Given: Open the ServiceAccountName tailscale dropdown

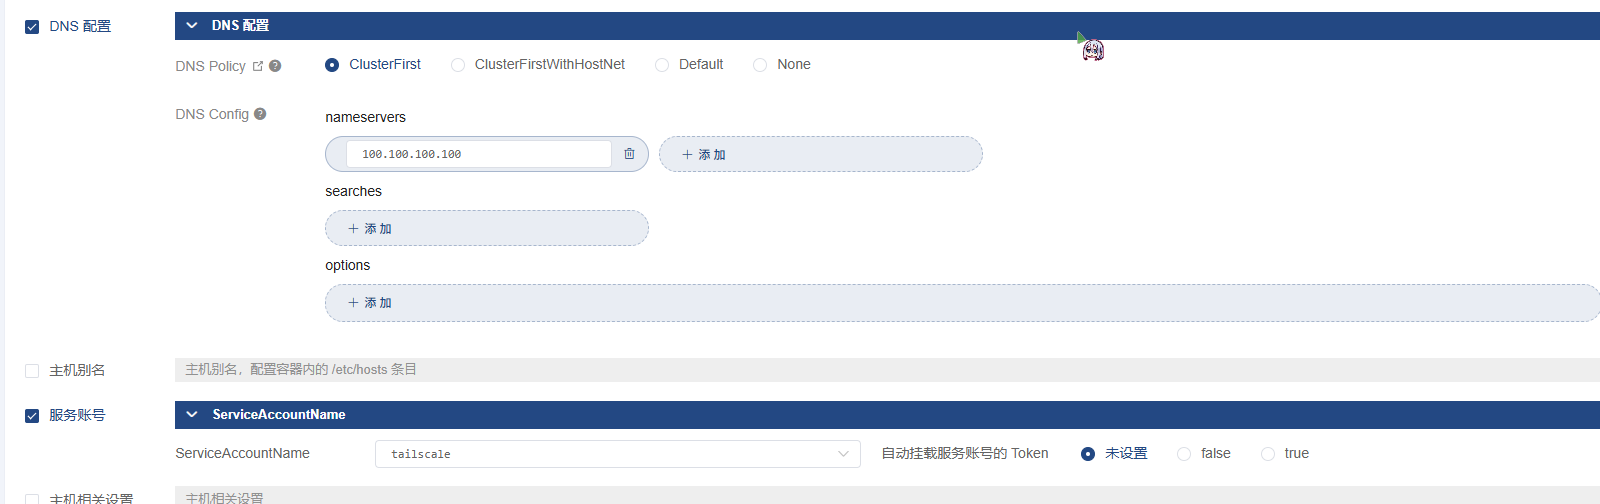Looking at the screenshot, I should (618, 454).
